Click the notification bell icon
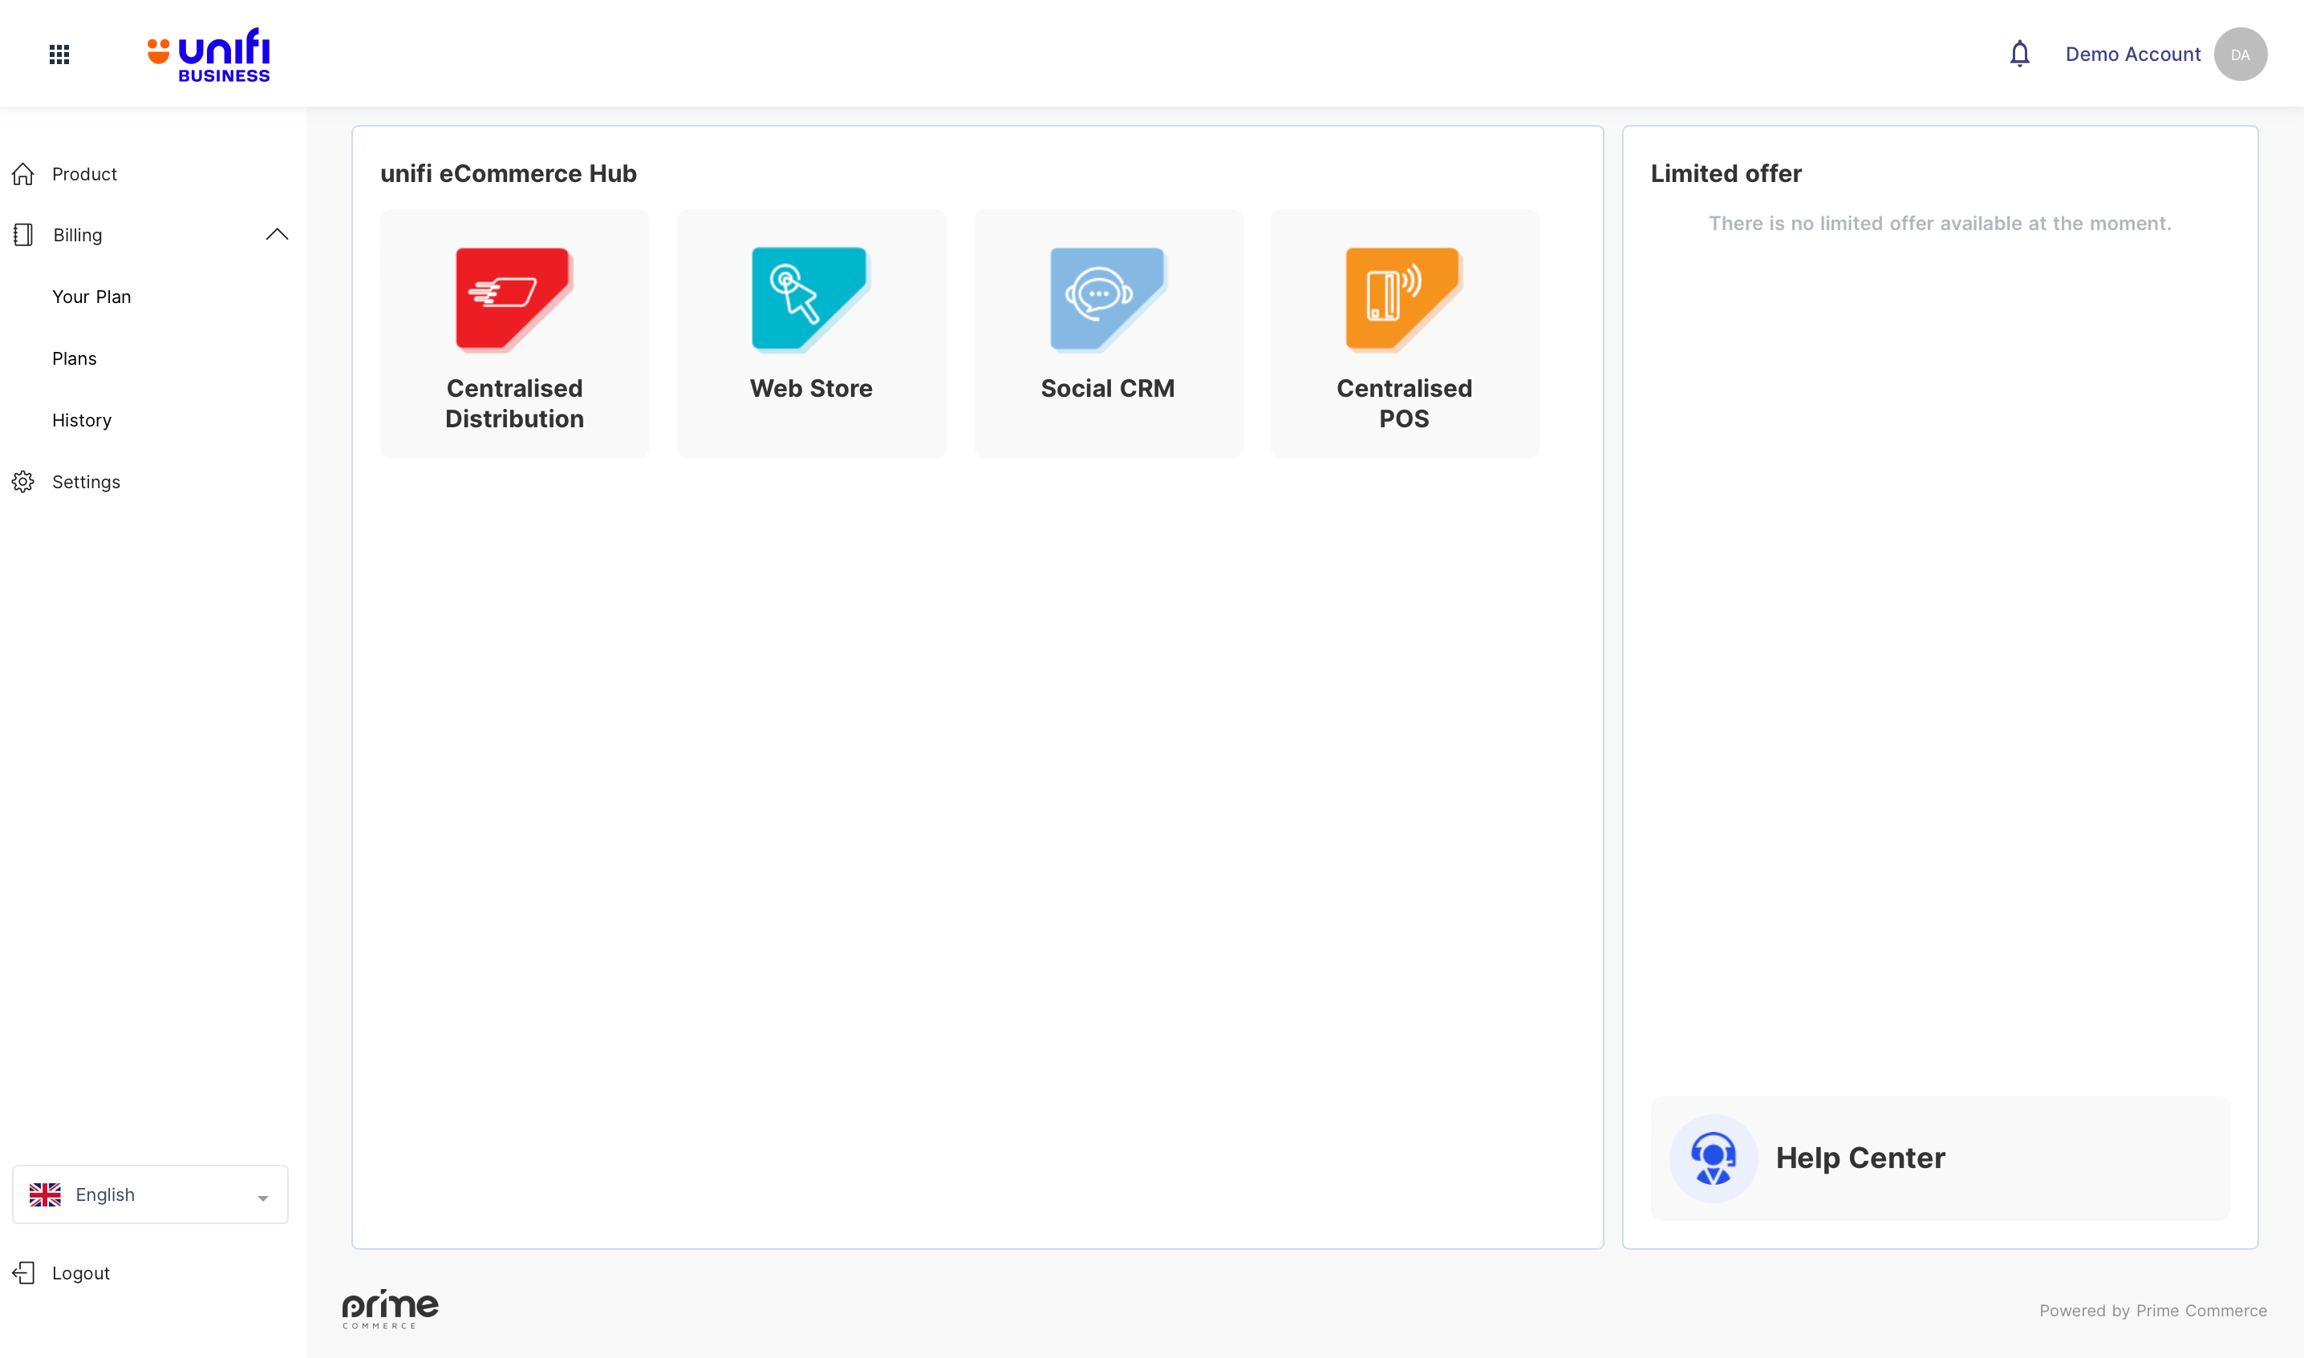 click(x=2019, y=54)
